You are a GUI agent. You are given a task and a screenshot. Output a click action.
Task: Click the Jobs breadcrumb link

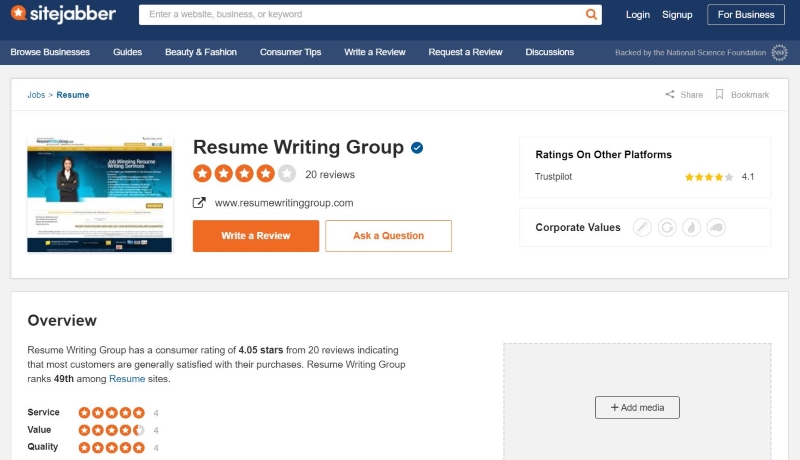36,95
